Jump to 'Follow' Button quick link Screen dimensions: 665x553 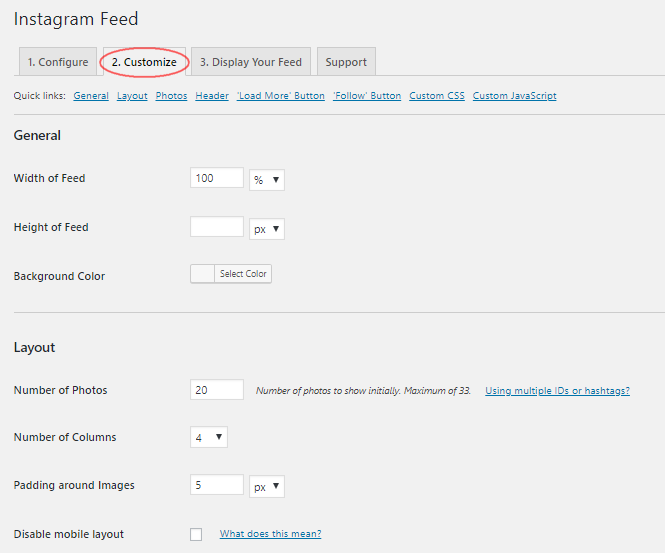pyautogui.click(x=367, y=96)
